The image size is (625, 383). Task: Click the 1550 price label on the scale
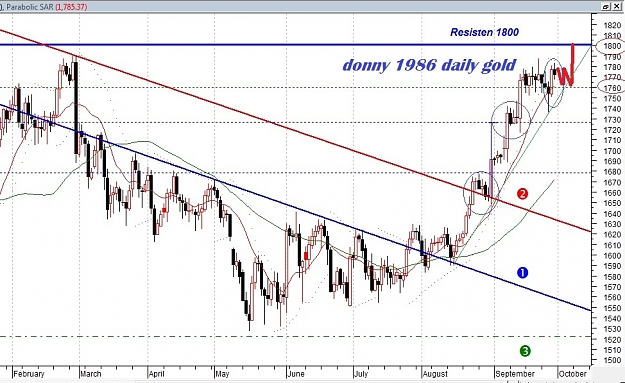(612, 308)
